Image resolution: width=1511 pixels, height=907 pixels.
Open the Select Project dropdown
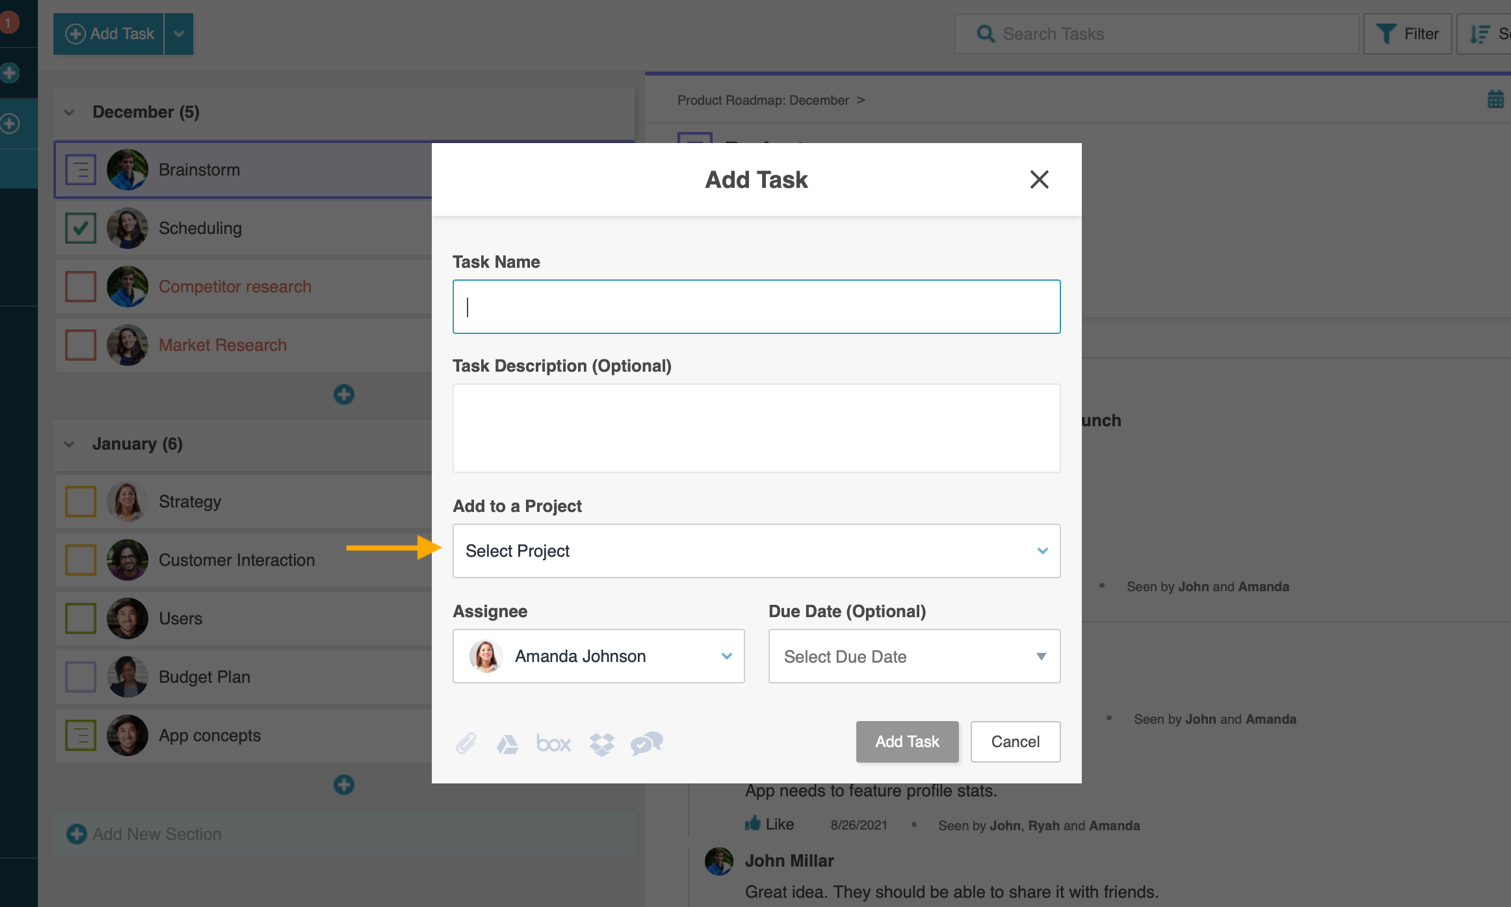tap(756, 551)
